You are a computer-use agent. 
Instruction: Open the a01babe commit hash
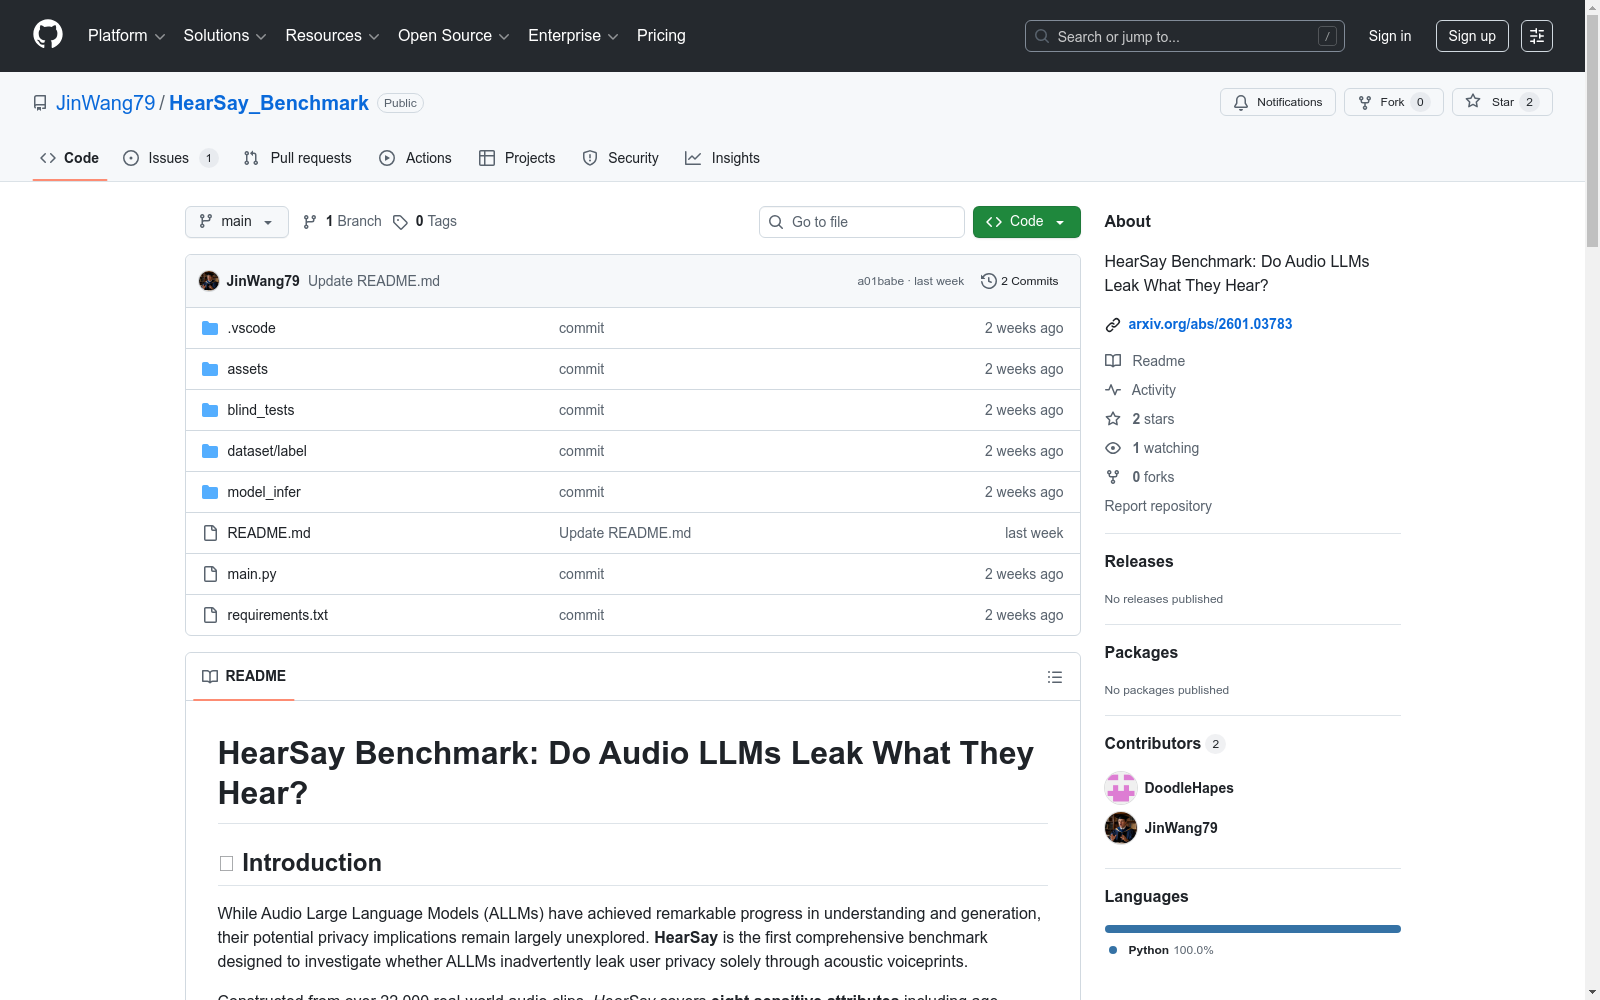pos(880,281)
